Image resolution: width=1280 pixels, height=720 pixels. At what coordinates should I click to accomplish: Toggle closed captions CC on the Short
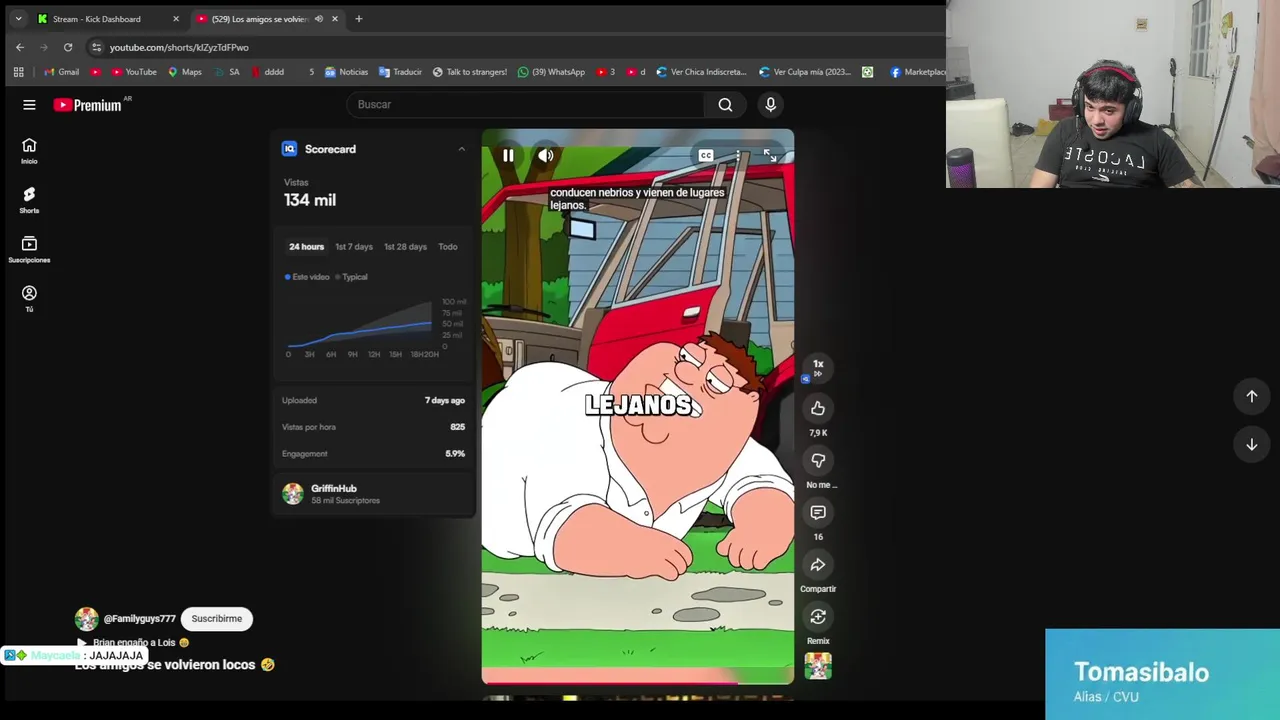coord(706,155)
